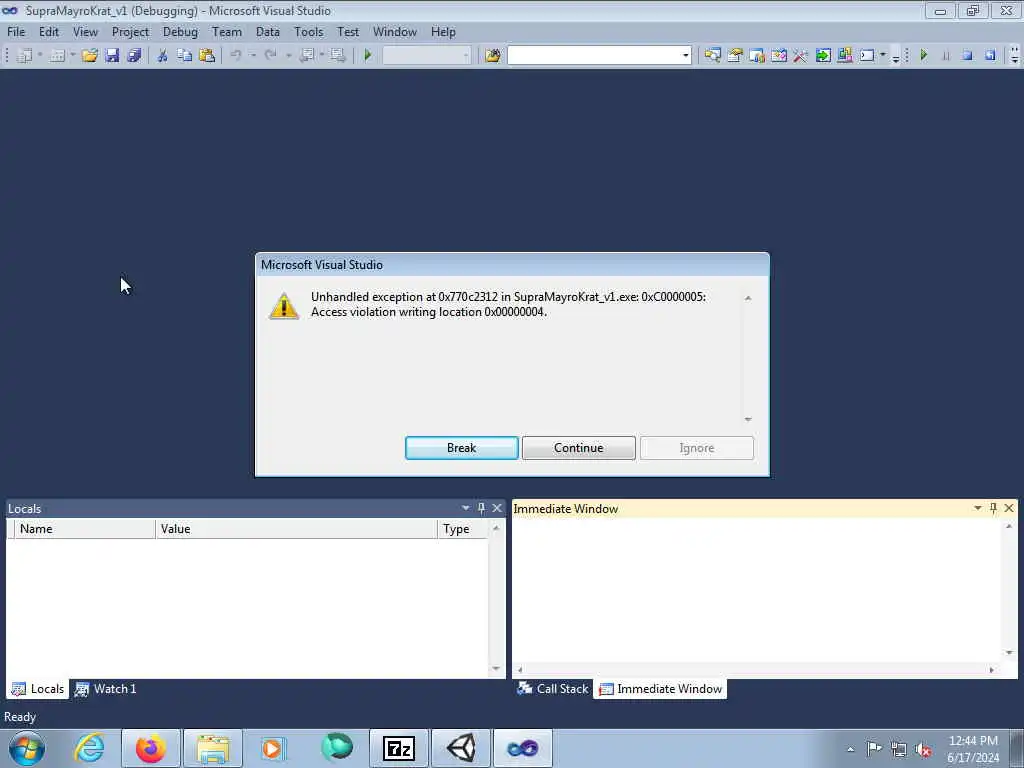Click the Navigate Forward icon
The height and width of the screenshot is (768, 1024).
coord(338,56)
